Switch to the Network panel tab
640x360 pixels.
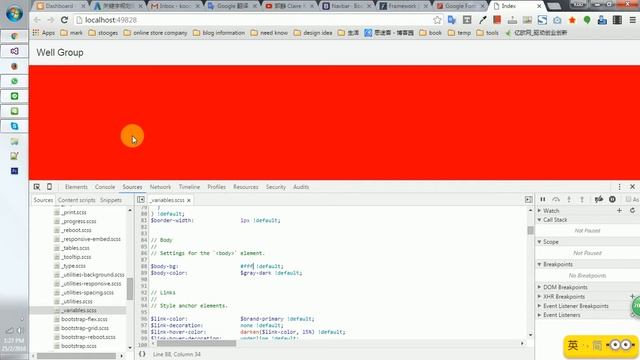point(160,187)
